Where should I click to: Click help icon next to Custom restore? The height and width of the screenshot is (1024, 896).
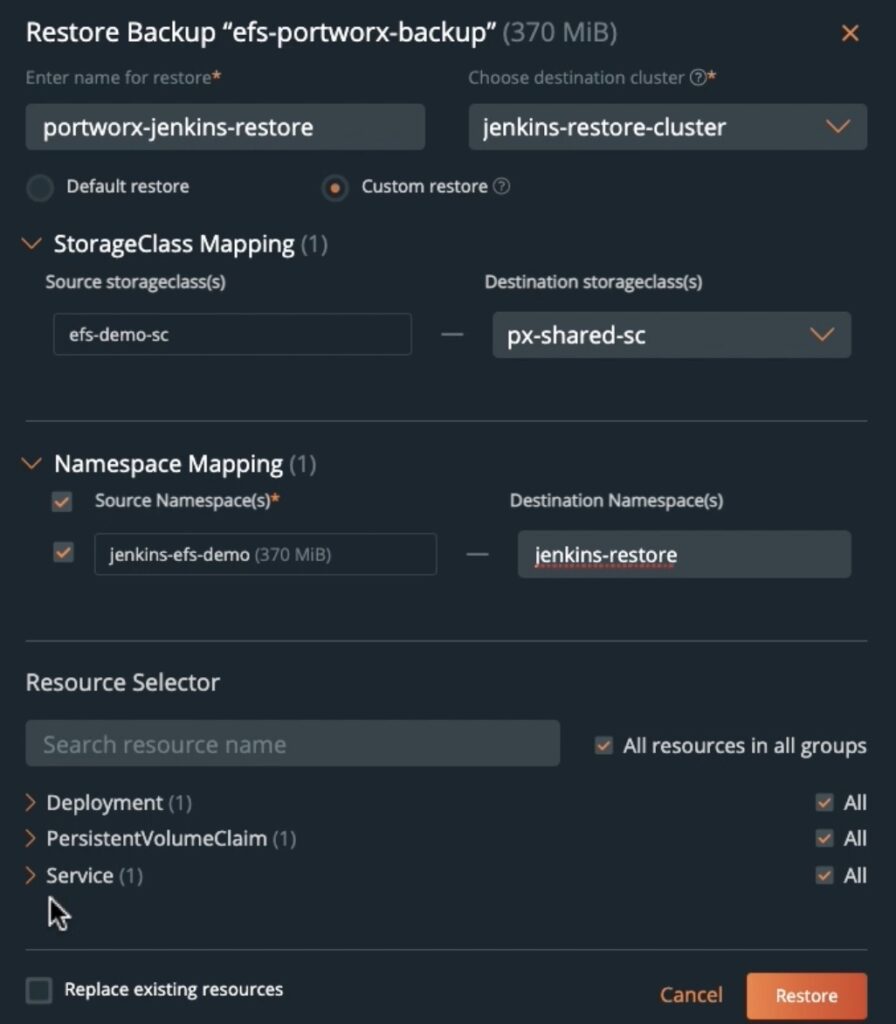tap(502, 187)
